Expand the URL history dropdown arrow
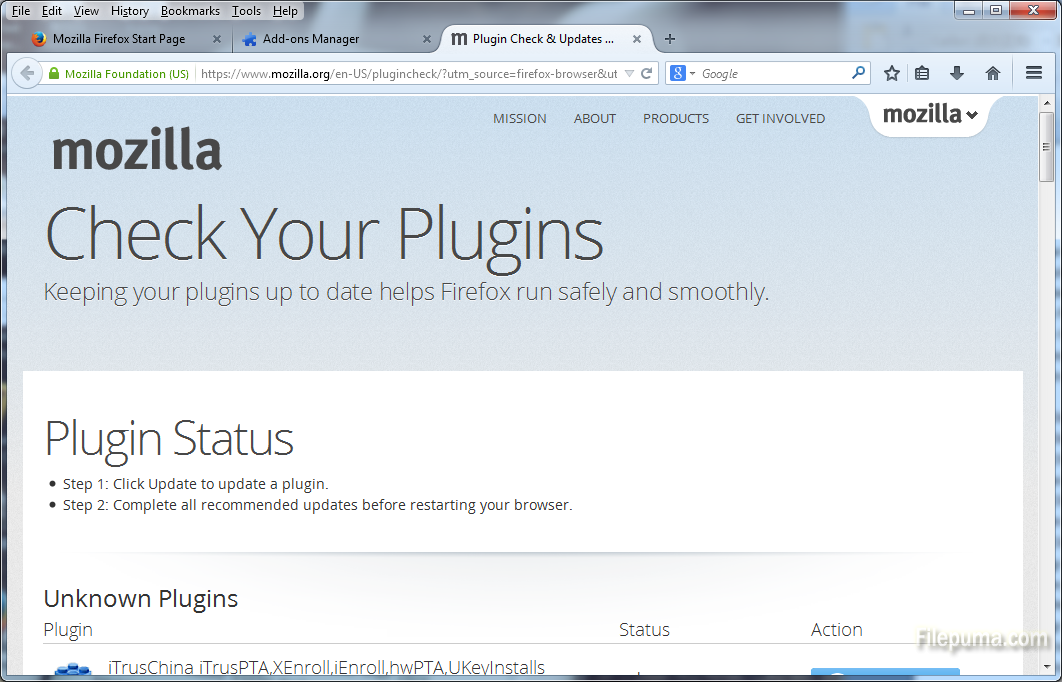The height and width of the screenshot is (682, 1062). (x=629, y=73)
